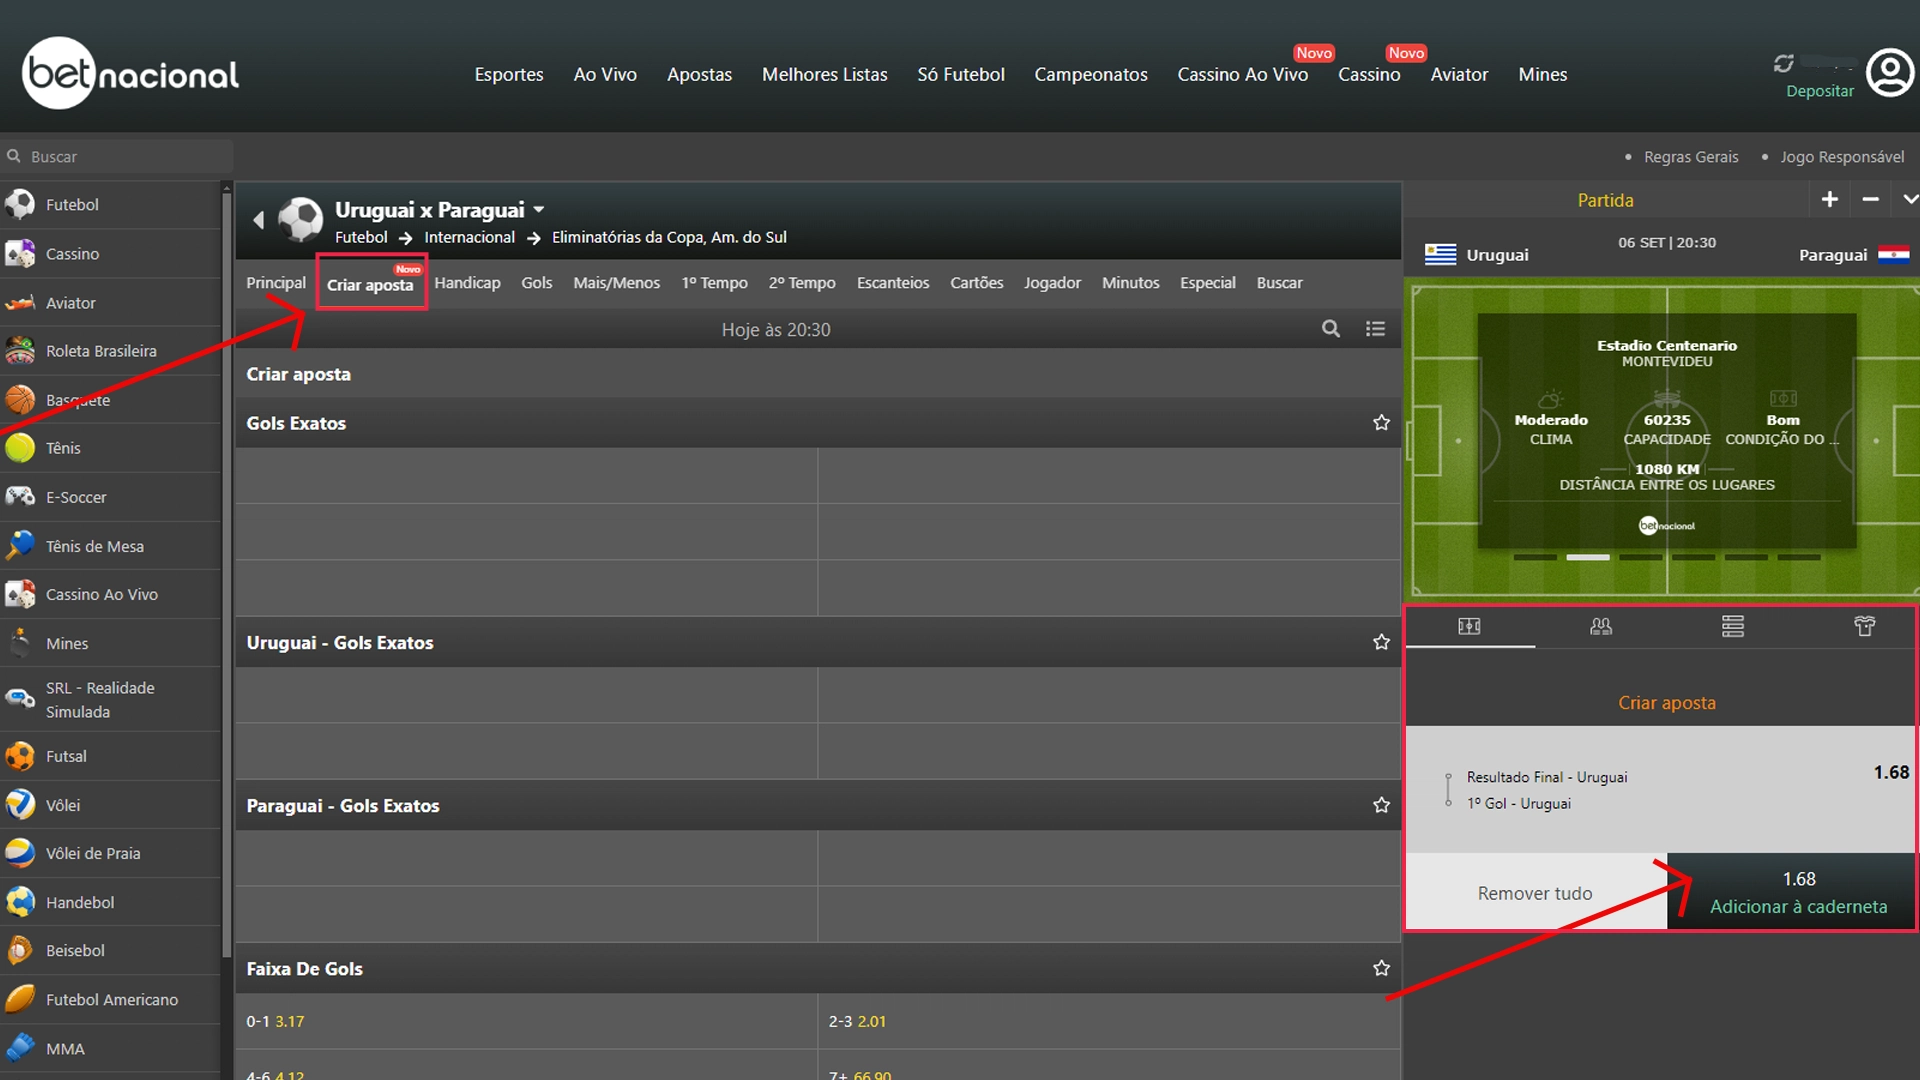The width and height of the screenshot is (1920, 1080).
Task: Click the refresh balance icon
Action: pos(1783,64)
